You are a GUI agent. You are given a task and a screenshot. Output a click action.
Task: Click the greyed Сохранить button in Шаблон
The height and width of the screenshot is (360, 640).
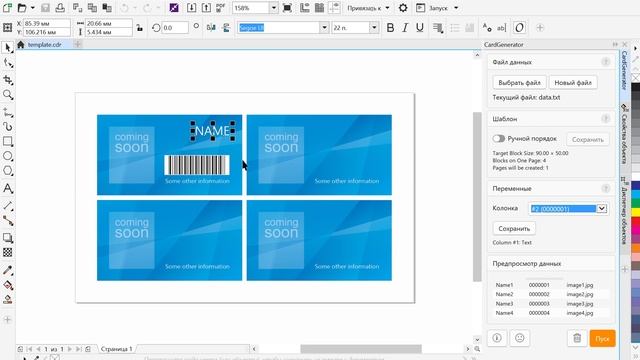click(587, 139)
